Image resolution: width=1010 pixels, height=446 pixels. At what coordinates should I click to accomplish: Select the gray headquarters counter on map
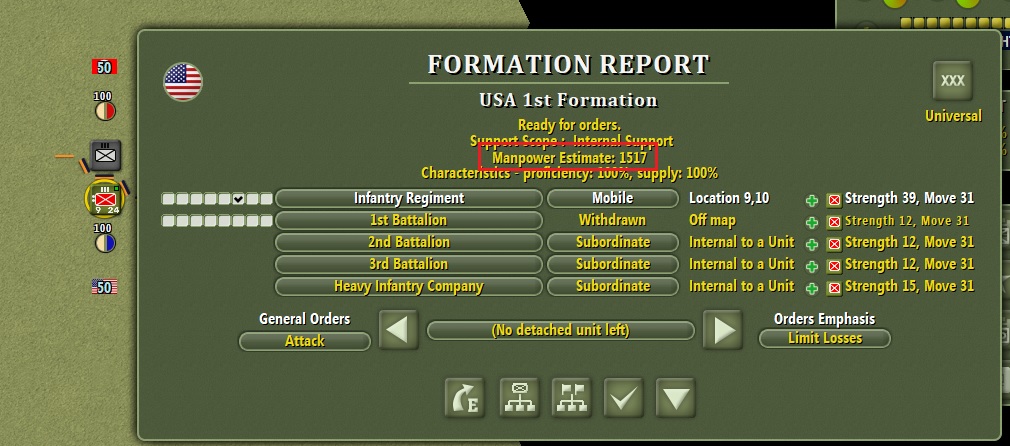coord(105,155)
